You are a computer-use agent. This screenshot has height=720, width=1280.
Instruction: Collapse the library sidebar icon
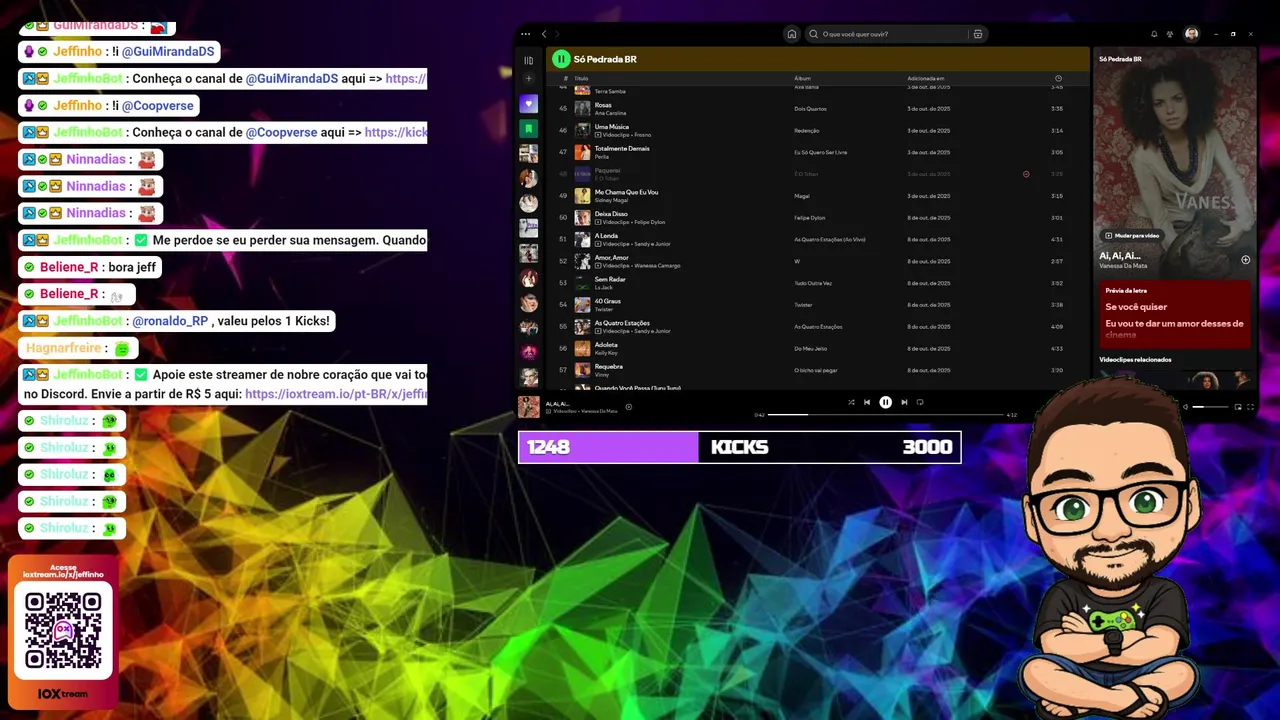pos(529,60)
